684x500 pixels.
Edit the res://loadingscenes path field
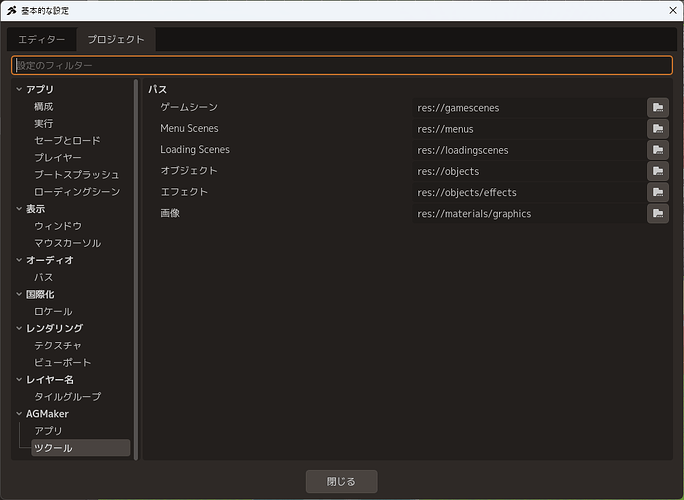pyautogui.click(x=529, y=150)
